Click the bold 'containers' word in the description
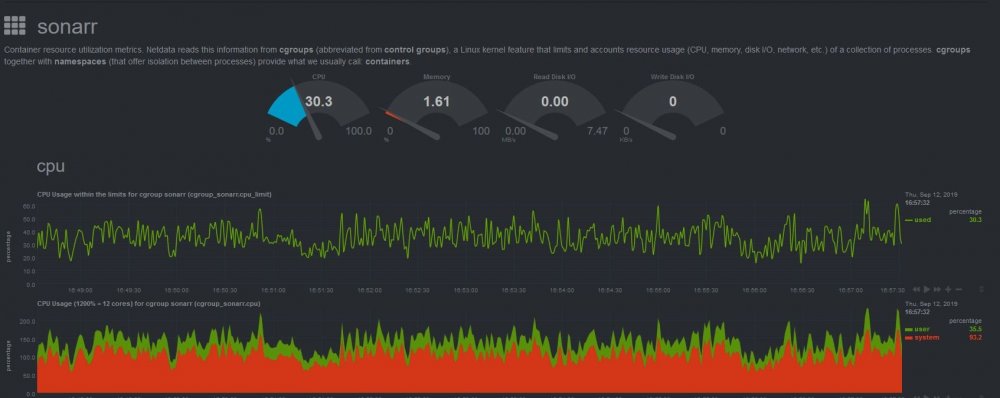The height and width of the screenshot is (398, 1000). pyautogui.click(x=387, y=62)
